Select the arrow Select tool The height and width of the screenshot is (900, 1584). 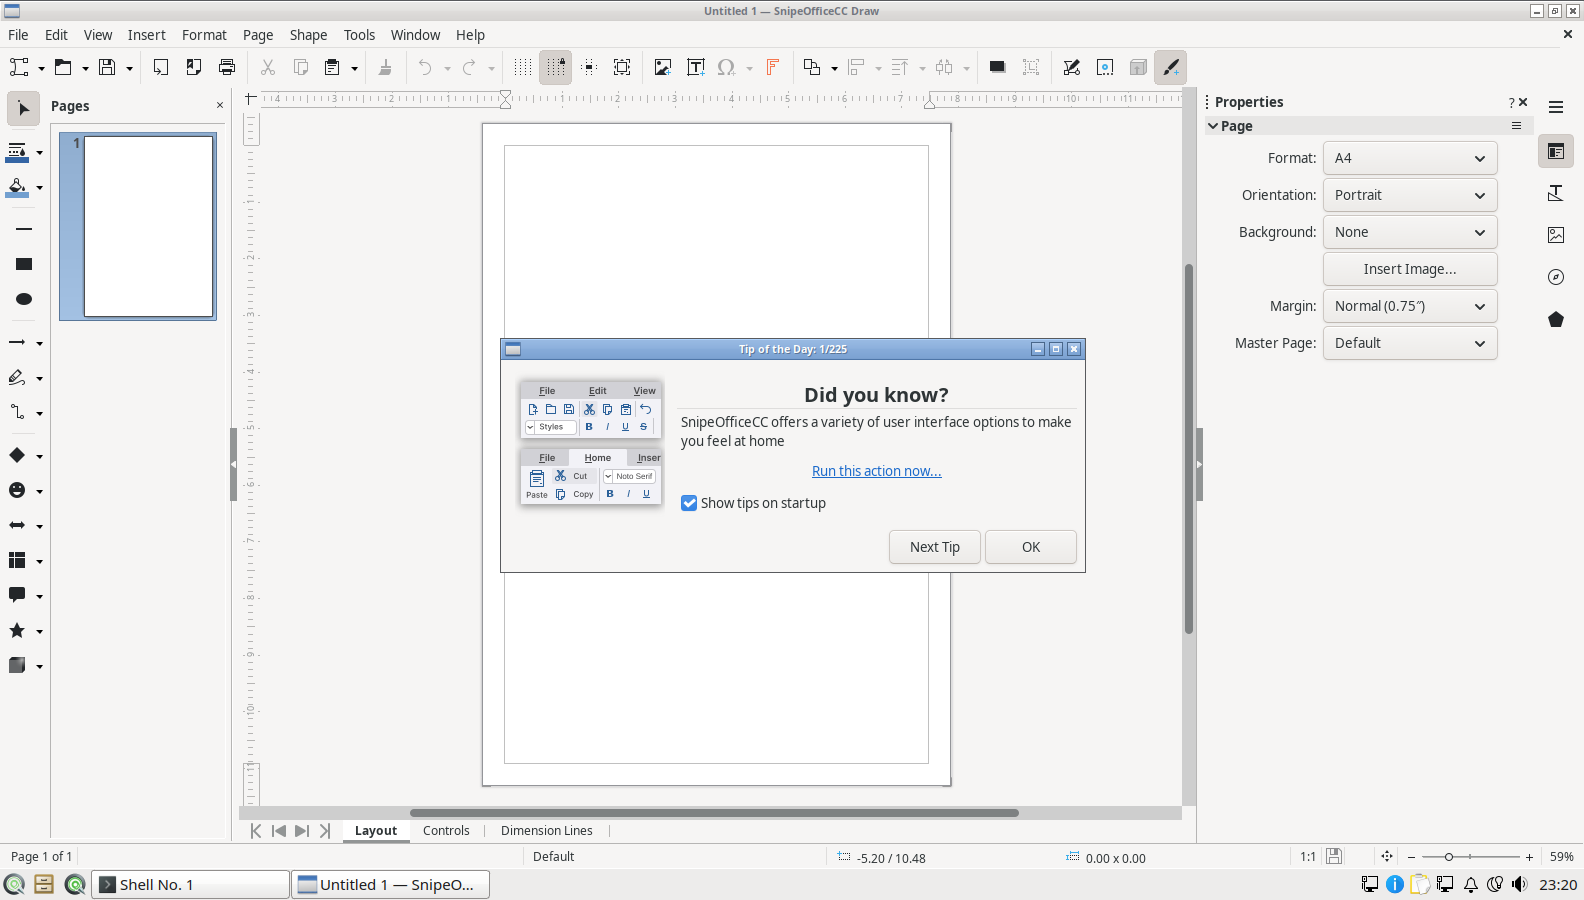pyautogui.click(x=24, y=108)
